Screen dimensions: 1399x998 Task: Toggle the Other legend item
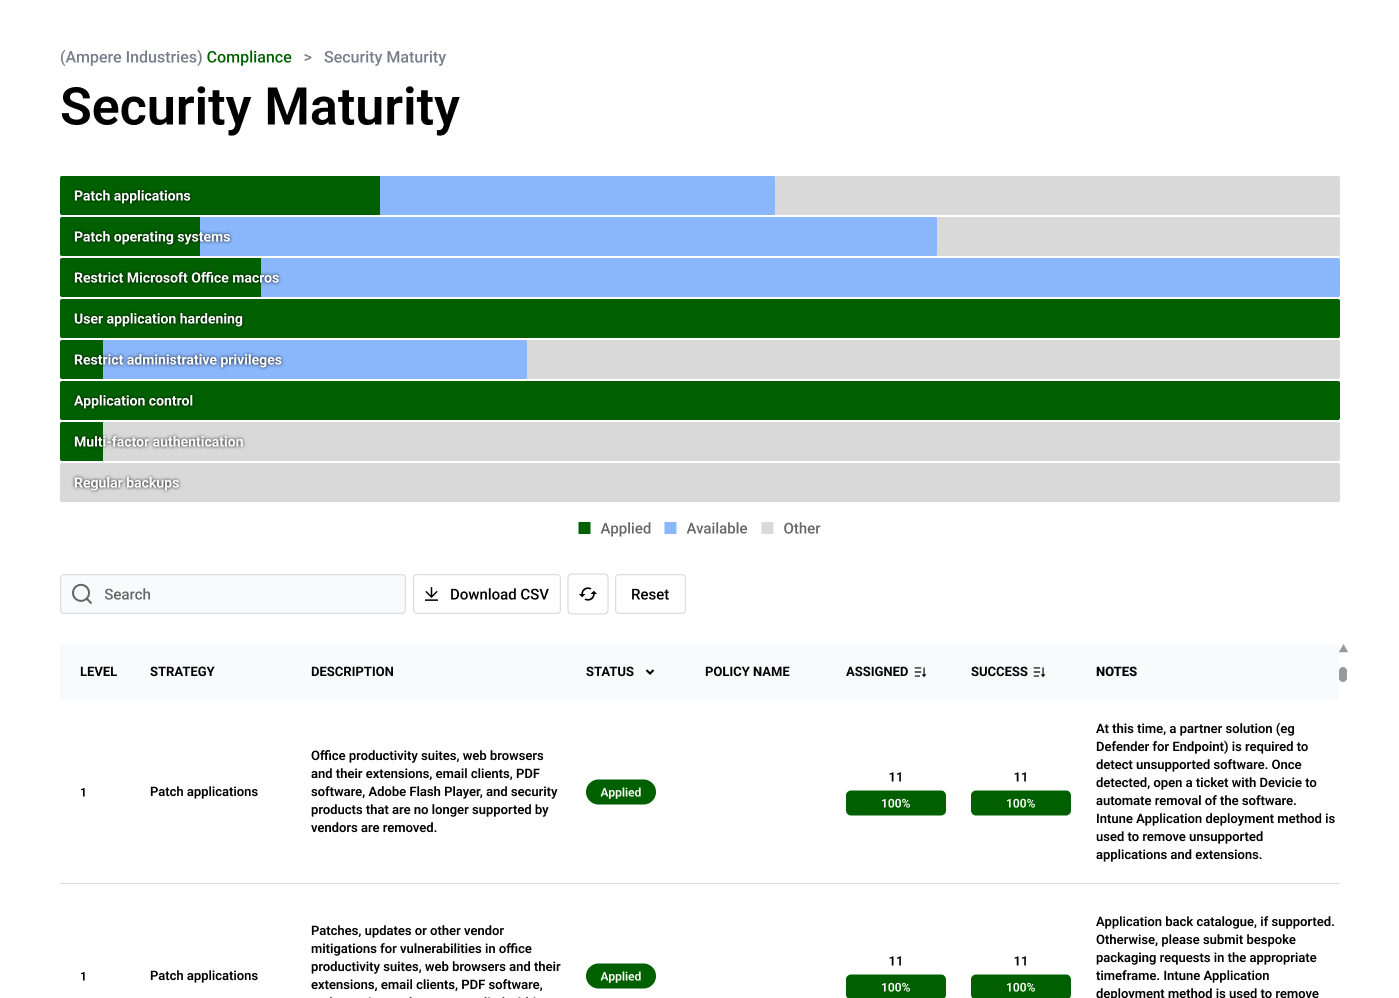(x=790, y=528)
